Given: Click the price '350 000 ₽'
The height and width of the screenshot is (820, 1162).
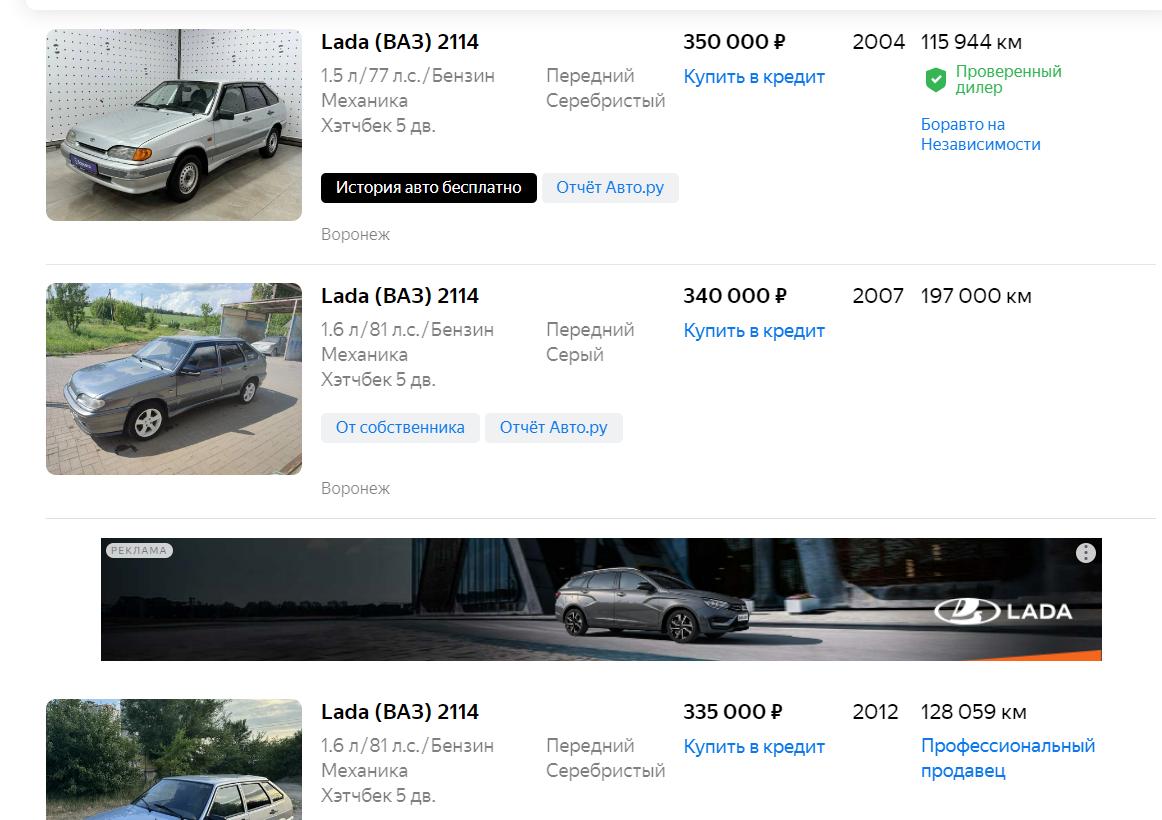Looking at the screenshot, I should 734,42.
